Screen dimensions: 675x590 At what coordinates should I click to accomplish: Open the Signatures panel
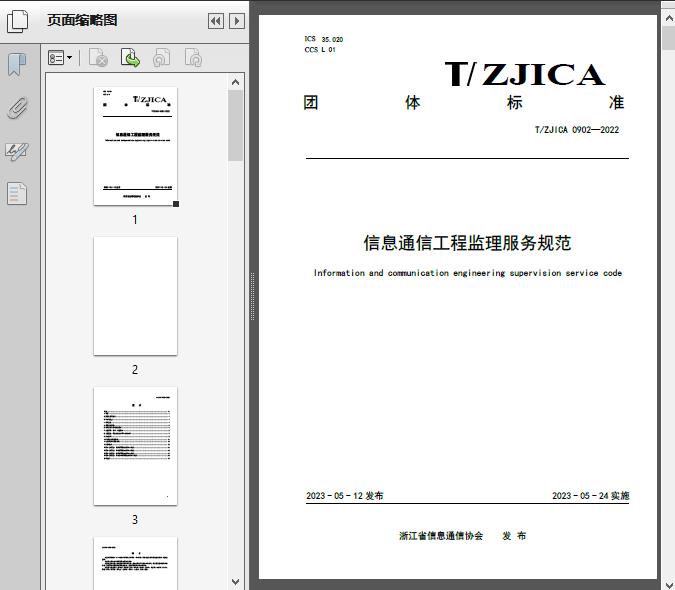pyautogui.click(x=17, y=151)
